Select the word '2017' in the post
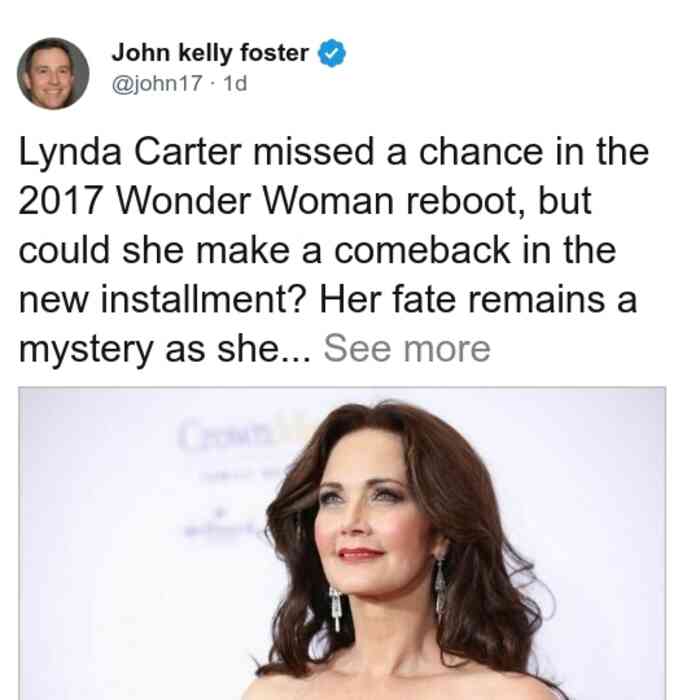This screenshot has height=700, width=700. 60,201
